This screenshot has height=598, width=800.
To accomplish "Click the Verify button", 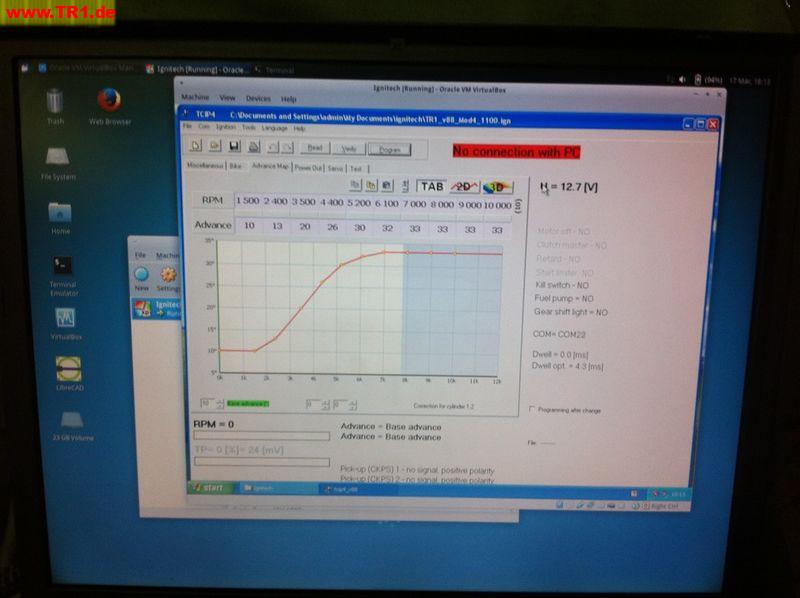I will [348, 149].
